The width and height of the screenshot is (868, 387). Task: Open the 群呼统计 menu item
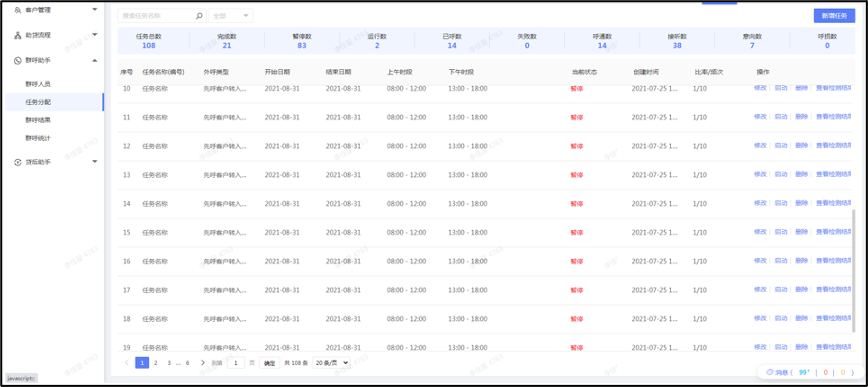(x=38, y=138)
